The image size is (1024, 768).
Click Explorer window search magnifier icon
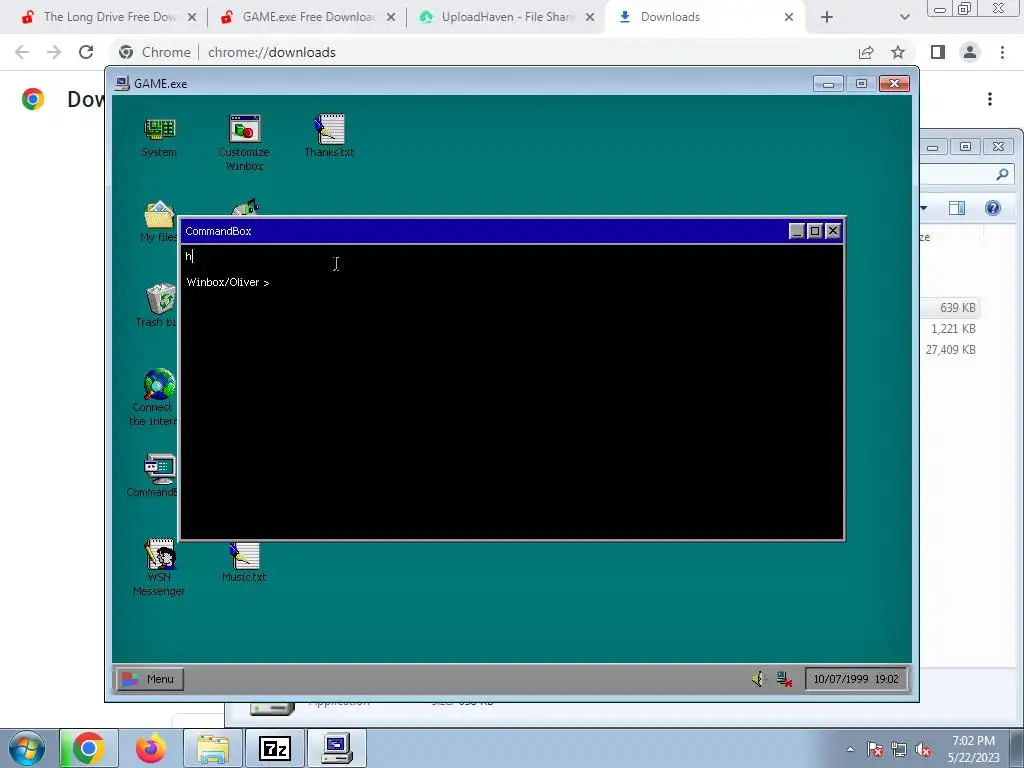1002,174
